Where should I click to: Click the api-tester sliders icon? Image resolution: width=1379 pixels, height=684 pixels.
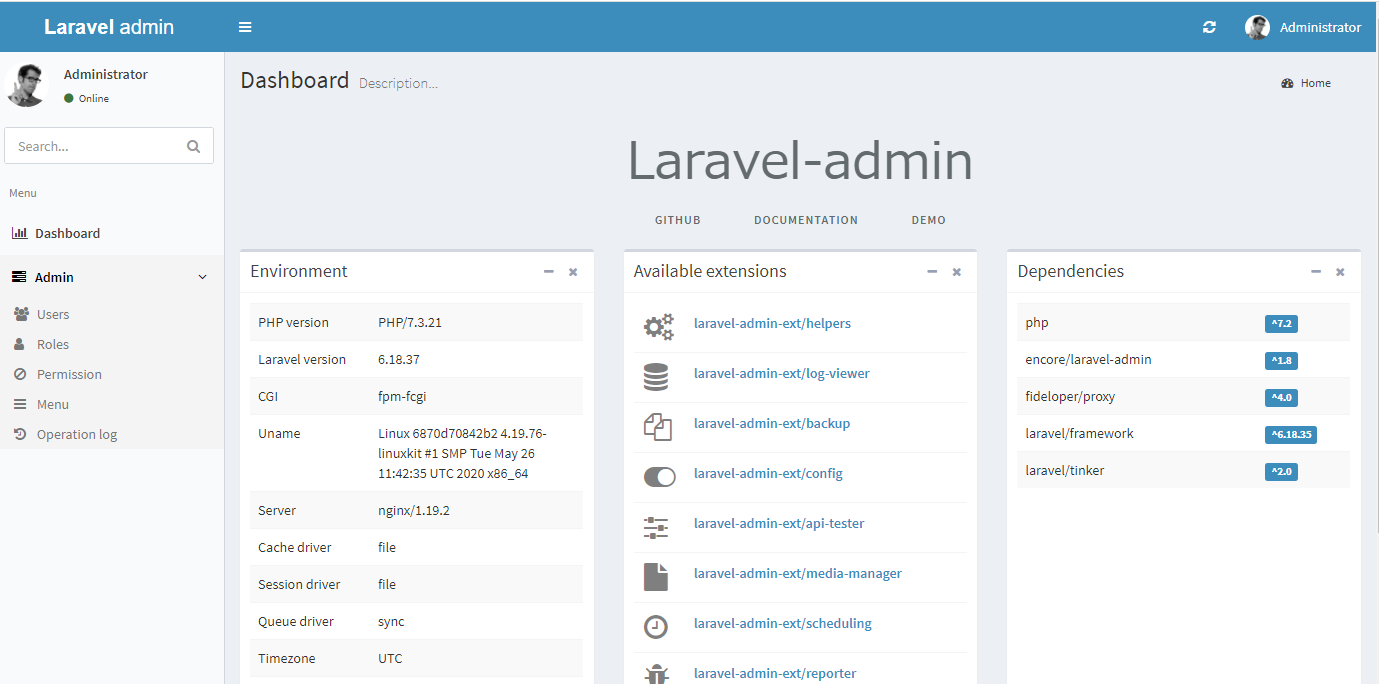coord(656,527)
